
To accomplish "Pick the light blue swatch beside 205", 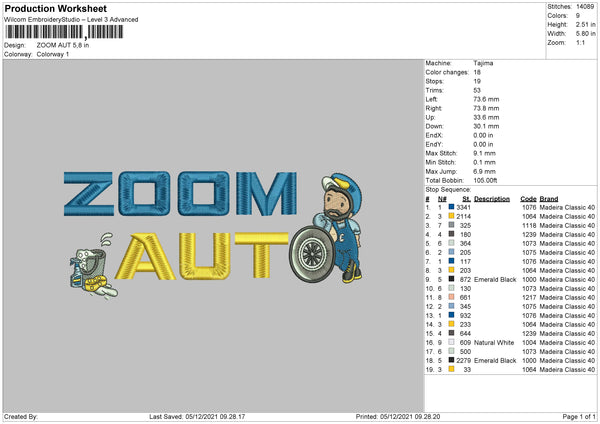I will pyautogui.click(x=452, y=252).
